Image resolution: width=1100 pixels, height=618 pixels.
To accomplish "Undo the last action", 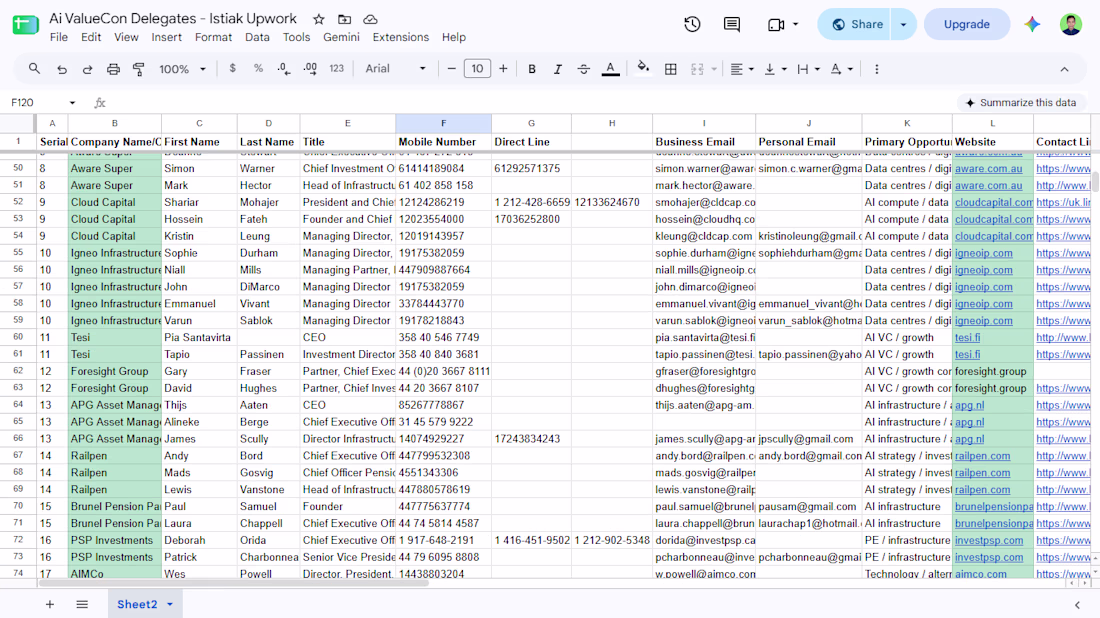I will [62, 69].
